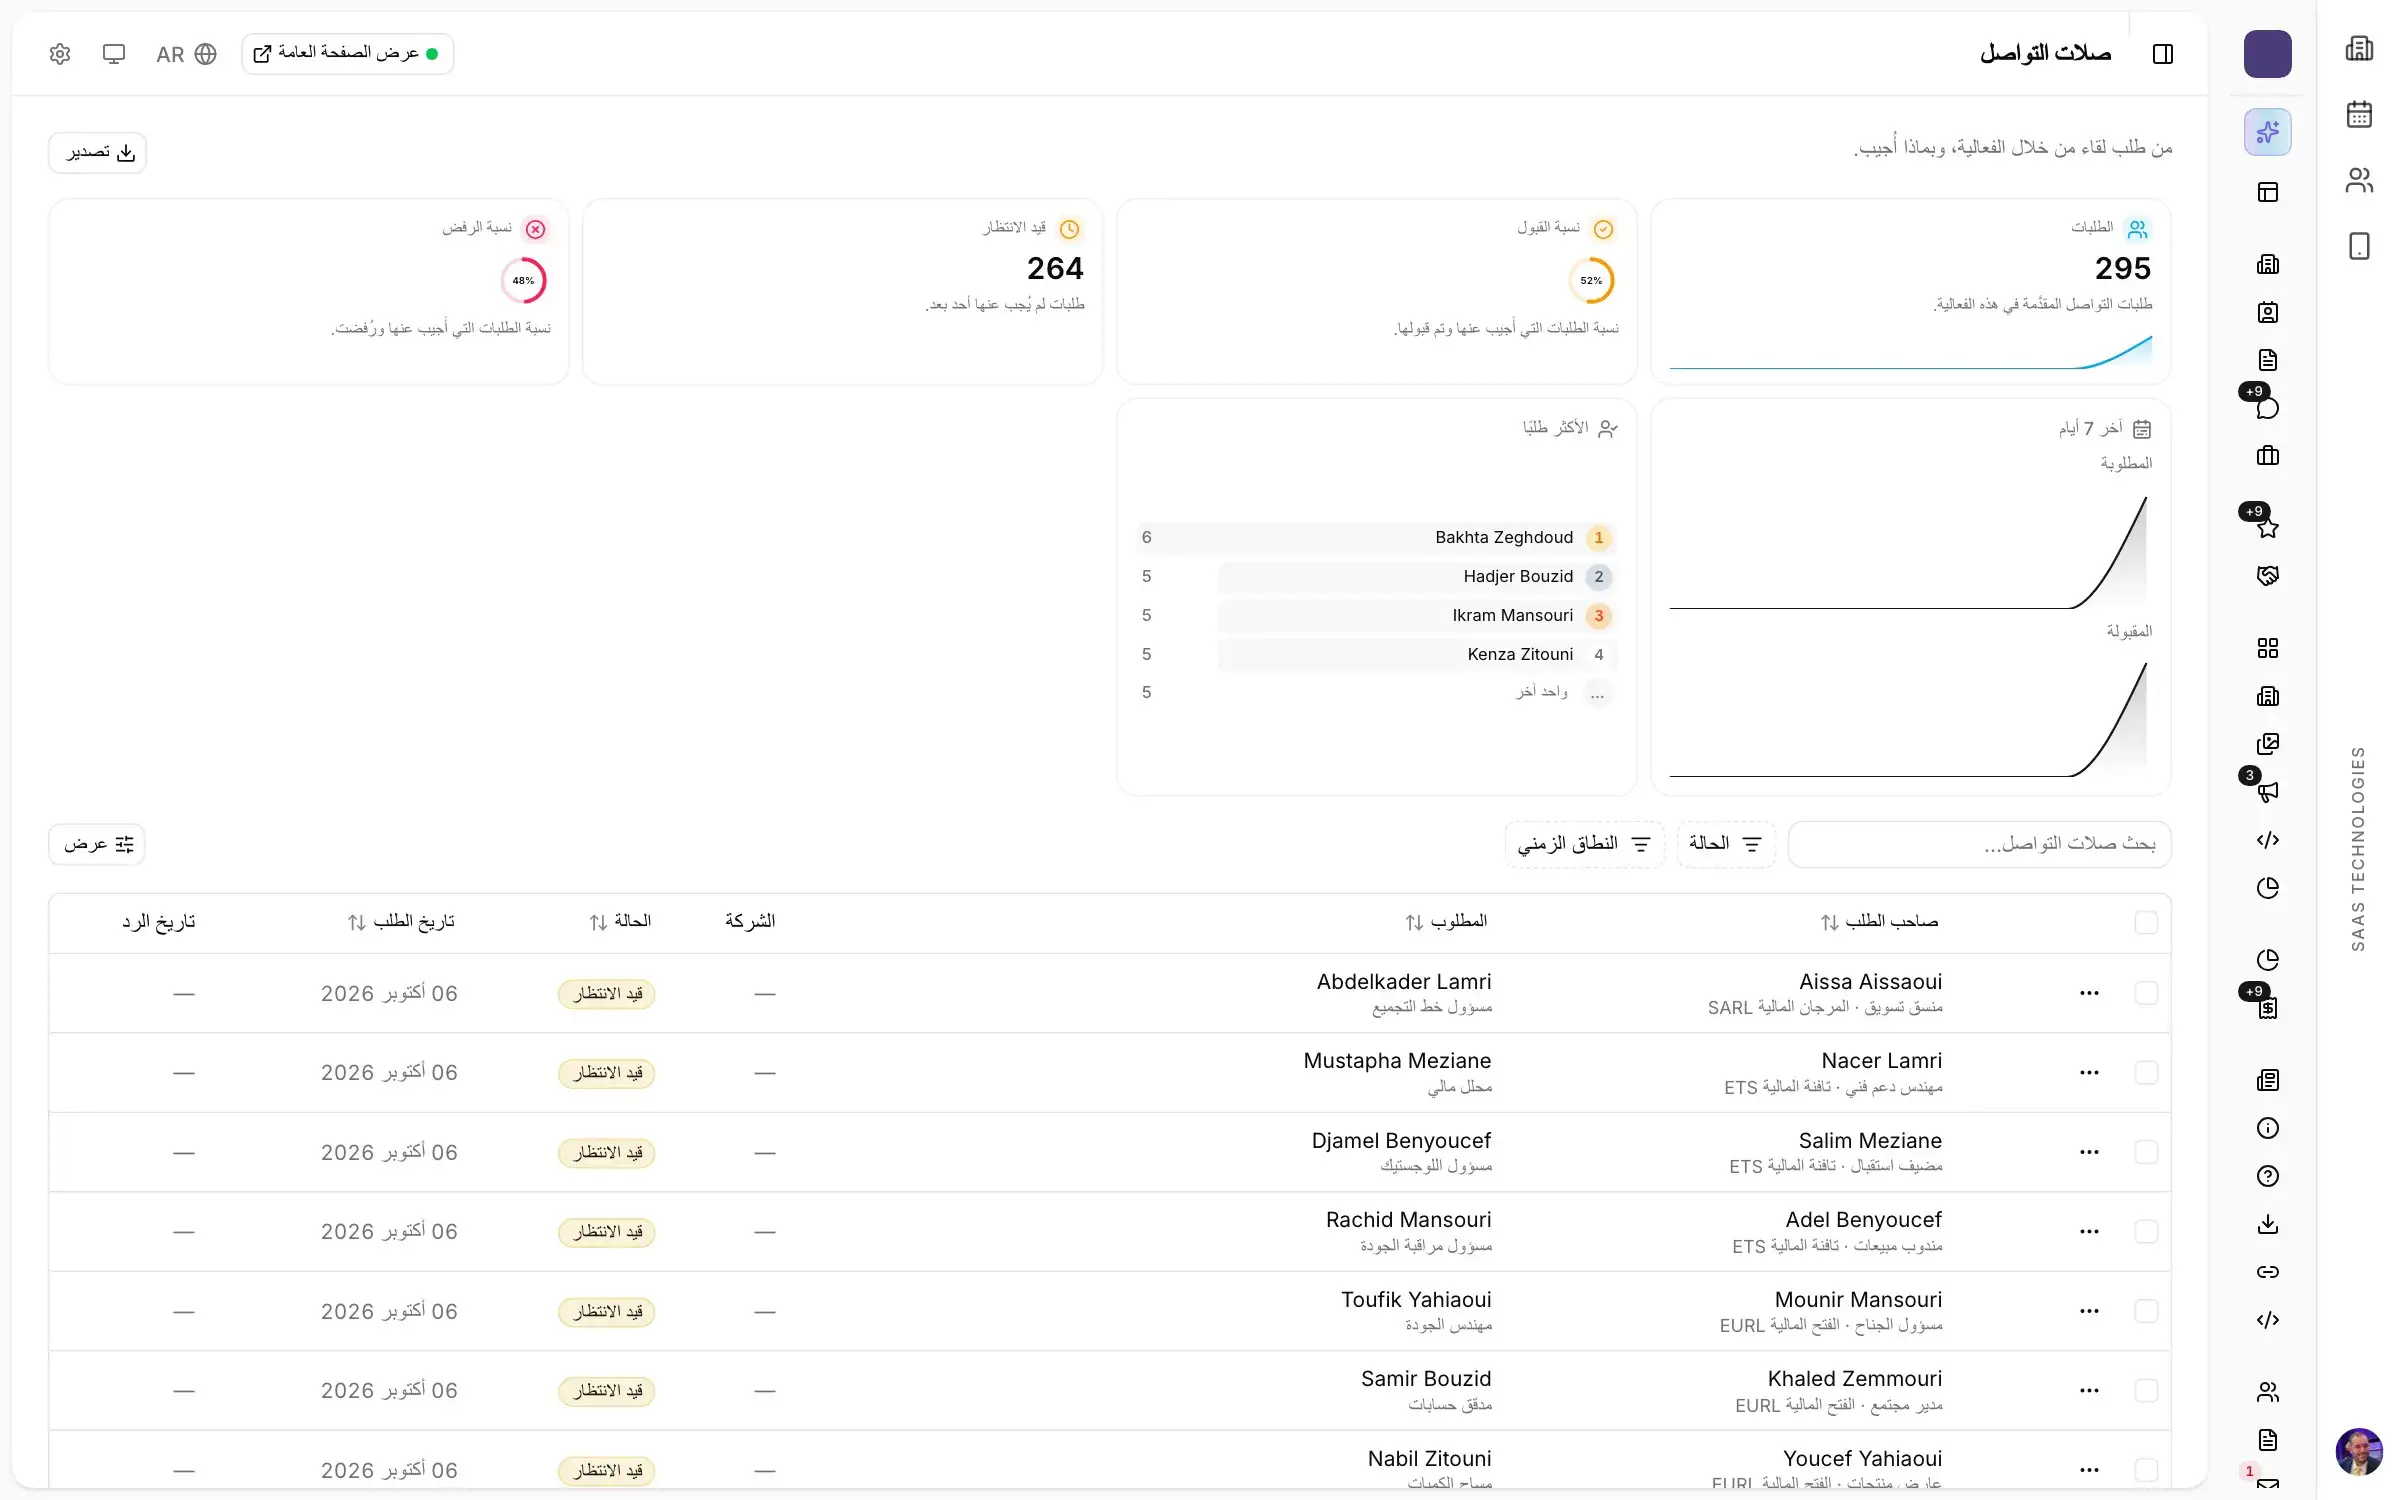Open the handshake icon in sidebar
The width and height of the screenshot is (2400, 1500).
tap(2267, 576)
